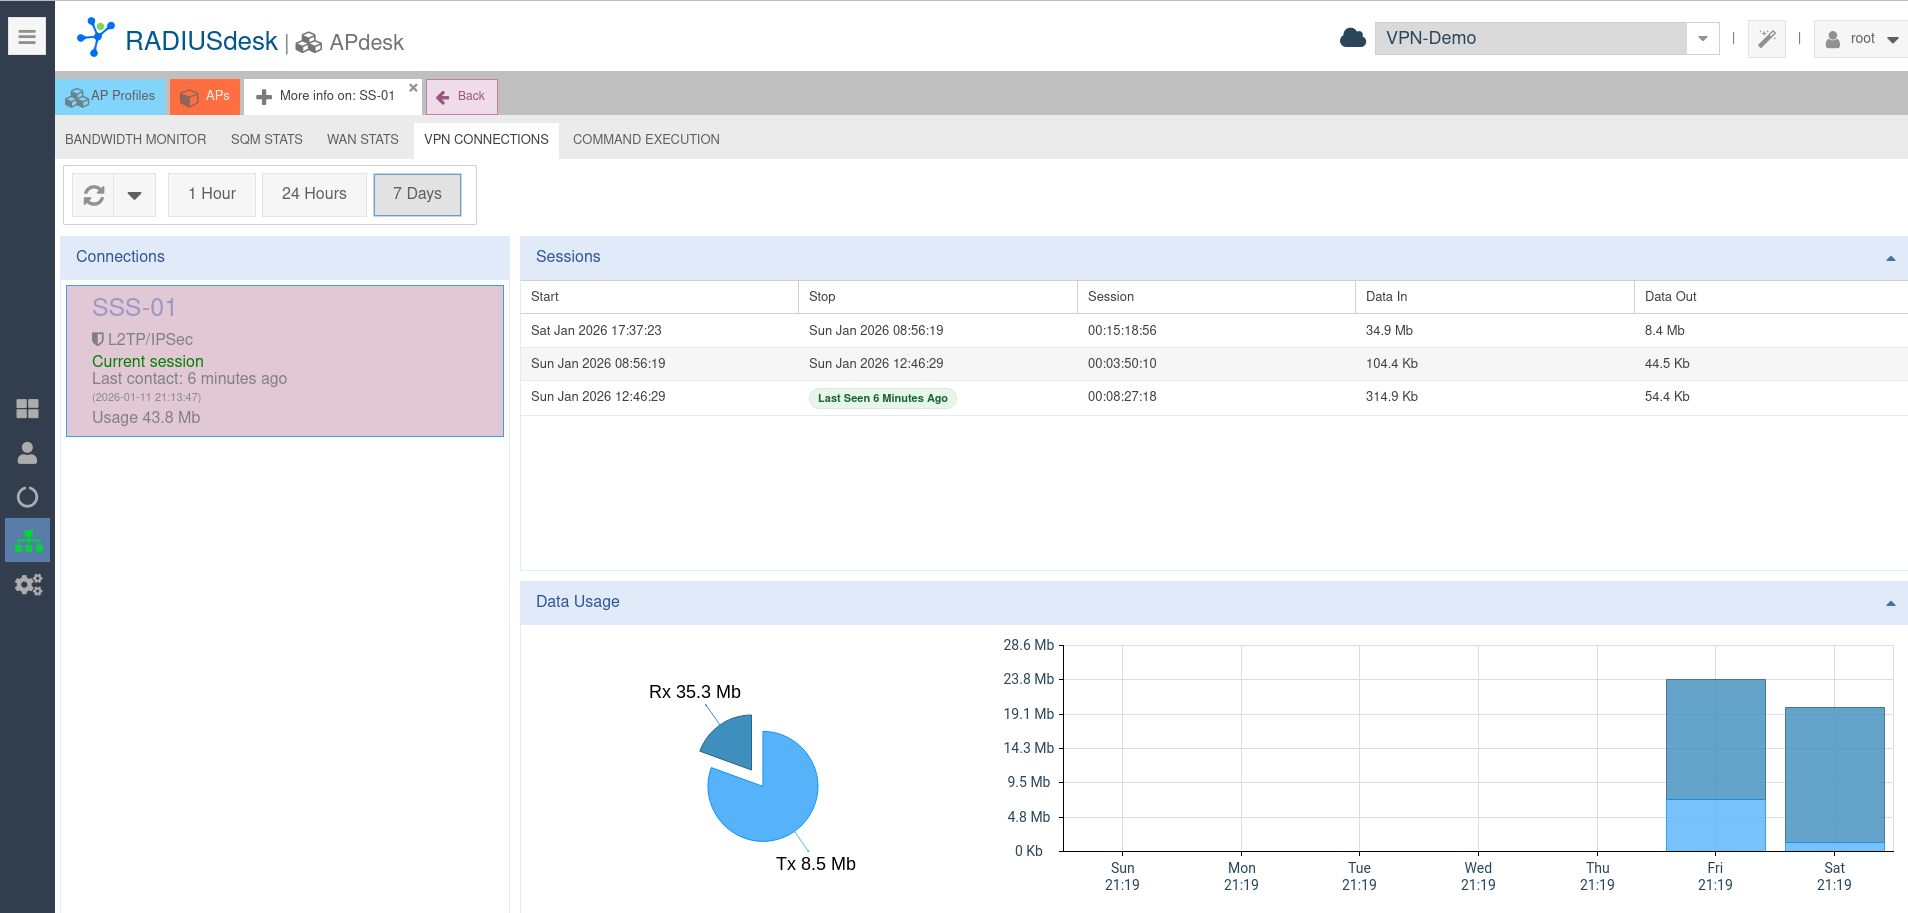The image size is (1908, 913).
Task: Toggle the 7 Days time range
Action: click(x=417, y=194)
